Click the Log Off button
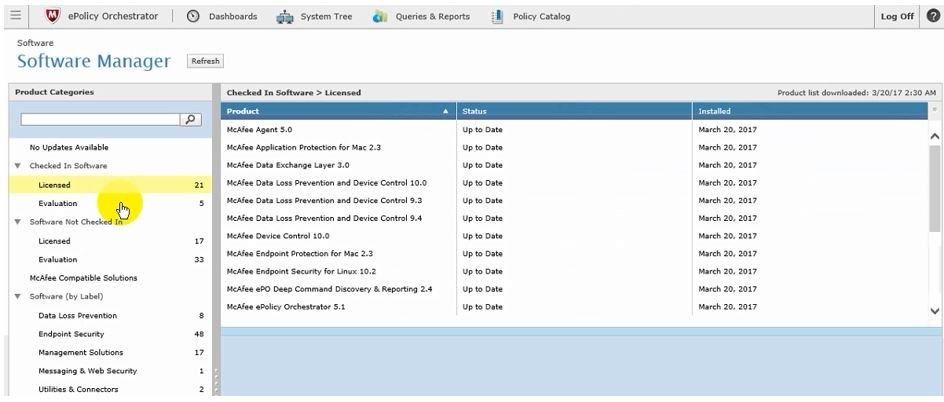This screenshot has width=944, height=402. [896, 17]
